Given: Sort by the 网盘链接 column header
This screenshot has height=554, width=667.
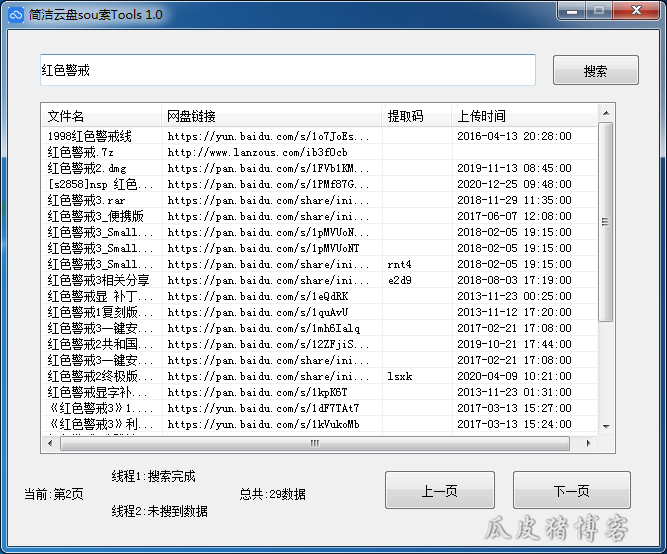Looking at the screenshot, I should [x=271, y=116].
